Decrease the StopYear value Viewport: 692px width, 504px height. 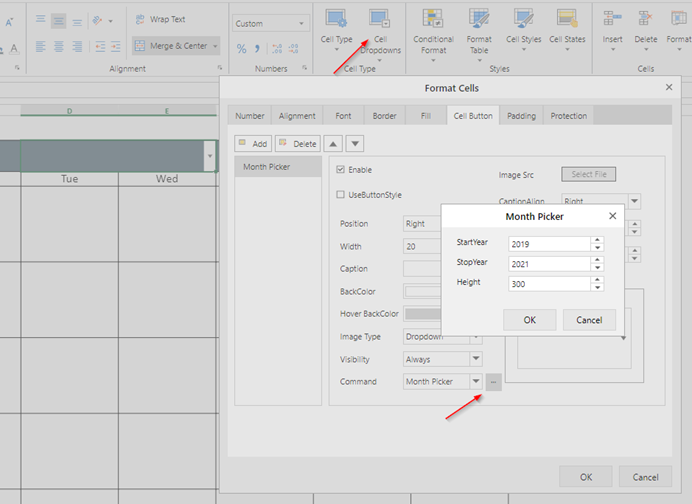(598, 268)
